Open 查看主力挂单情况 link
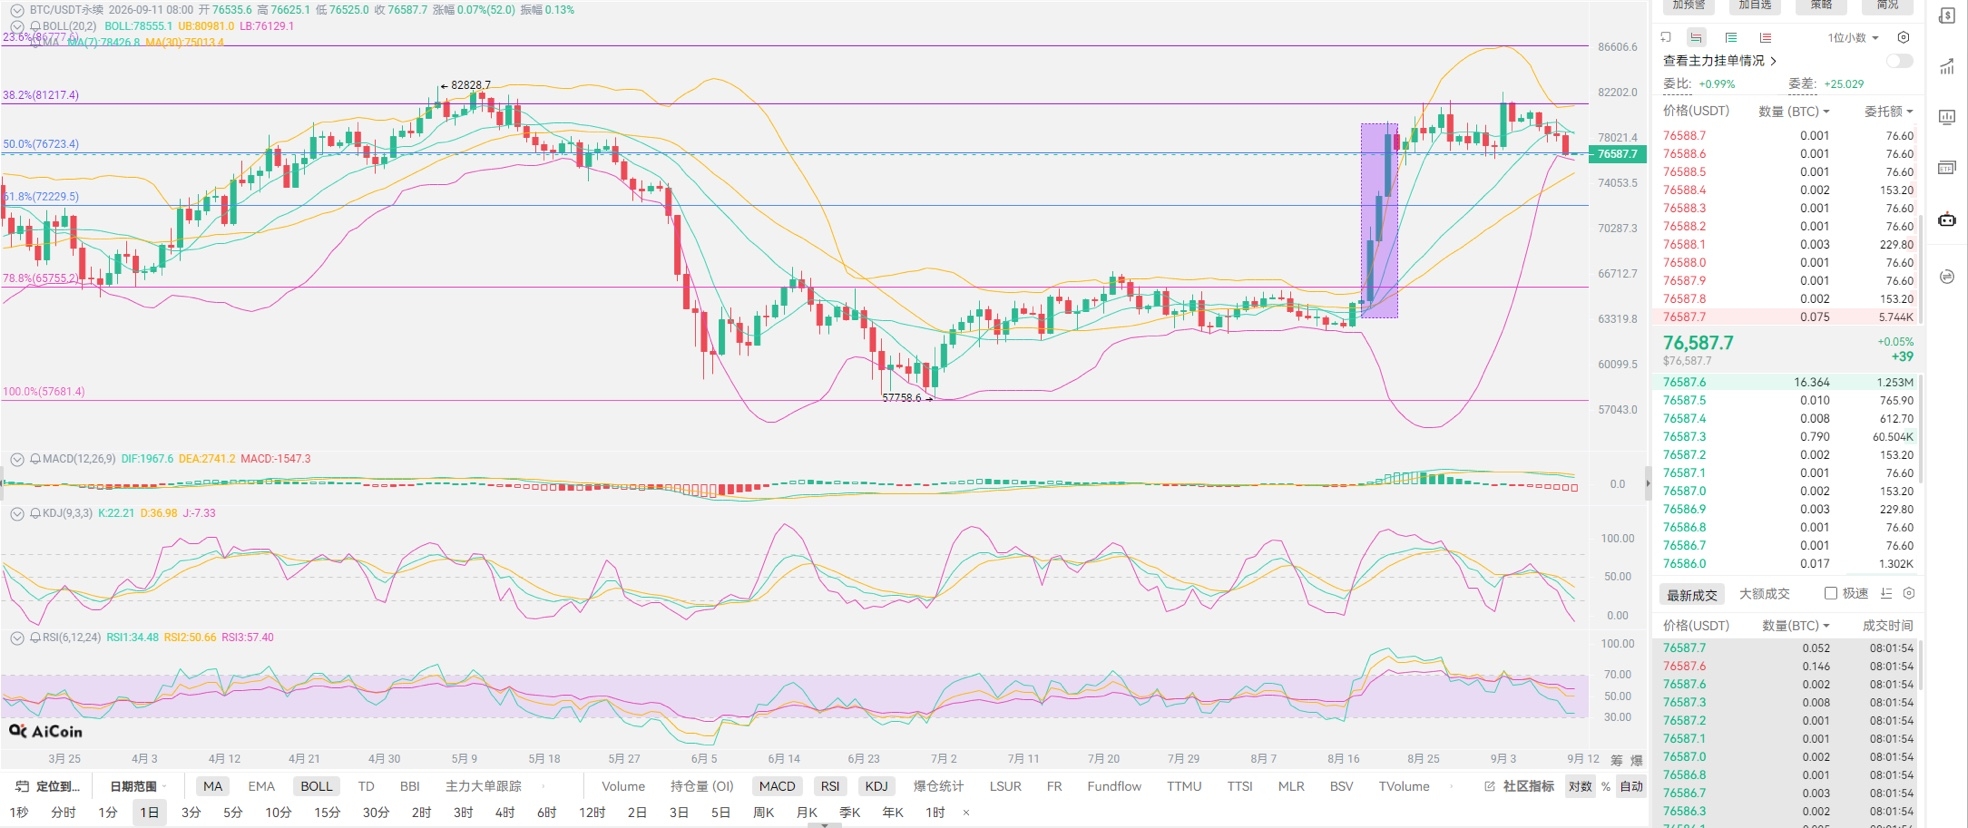The image size is (1968, 828). pyautogui.click(x=1720, y=61)
